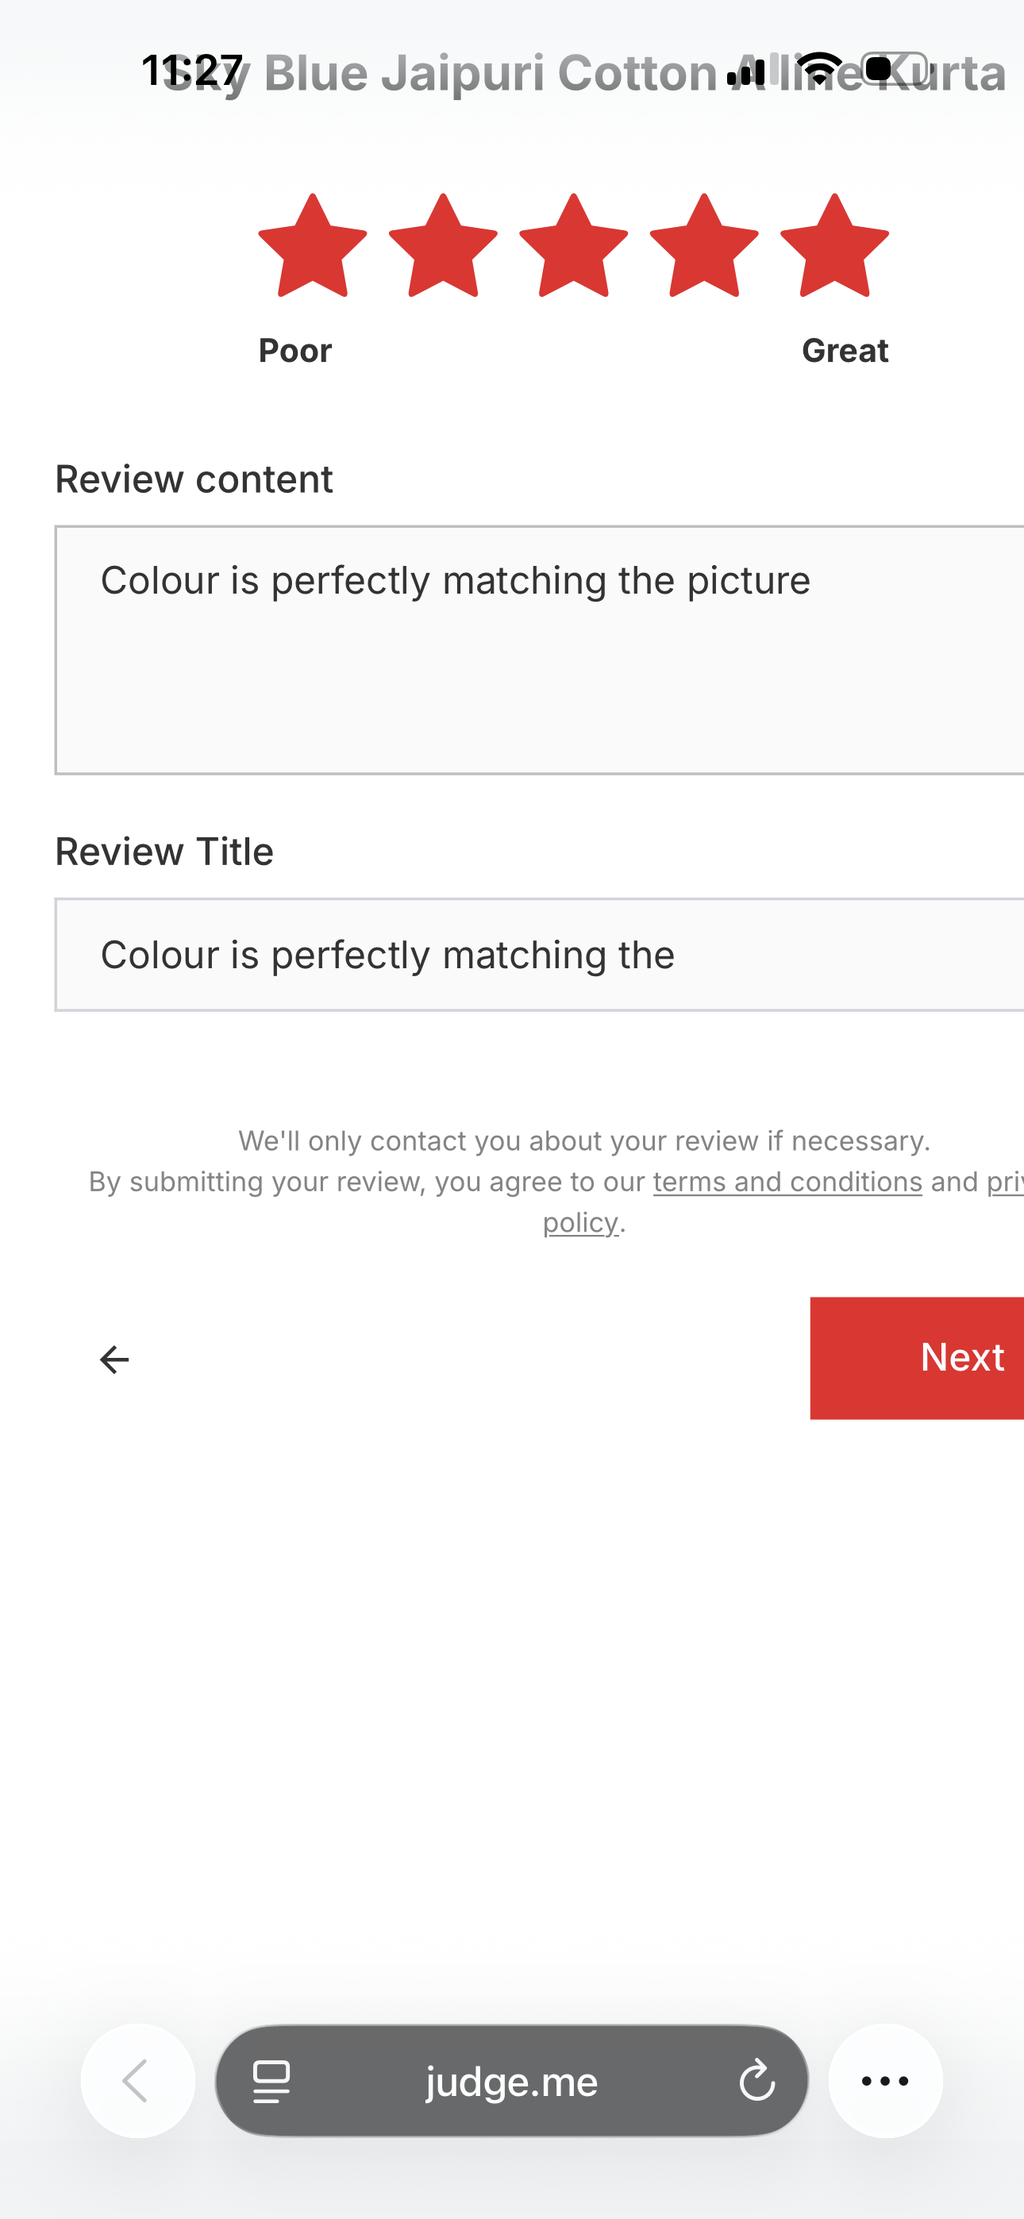Open the browser three-dots menu
The width and height of the screenshot is (1024, 2219).
(885, 2081)
